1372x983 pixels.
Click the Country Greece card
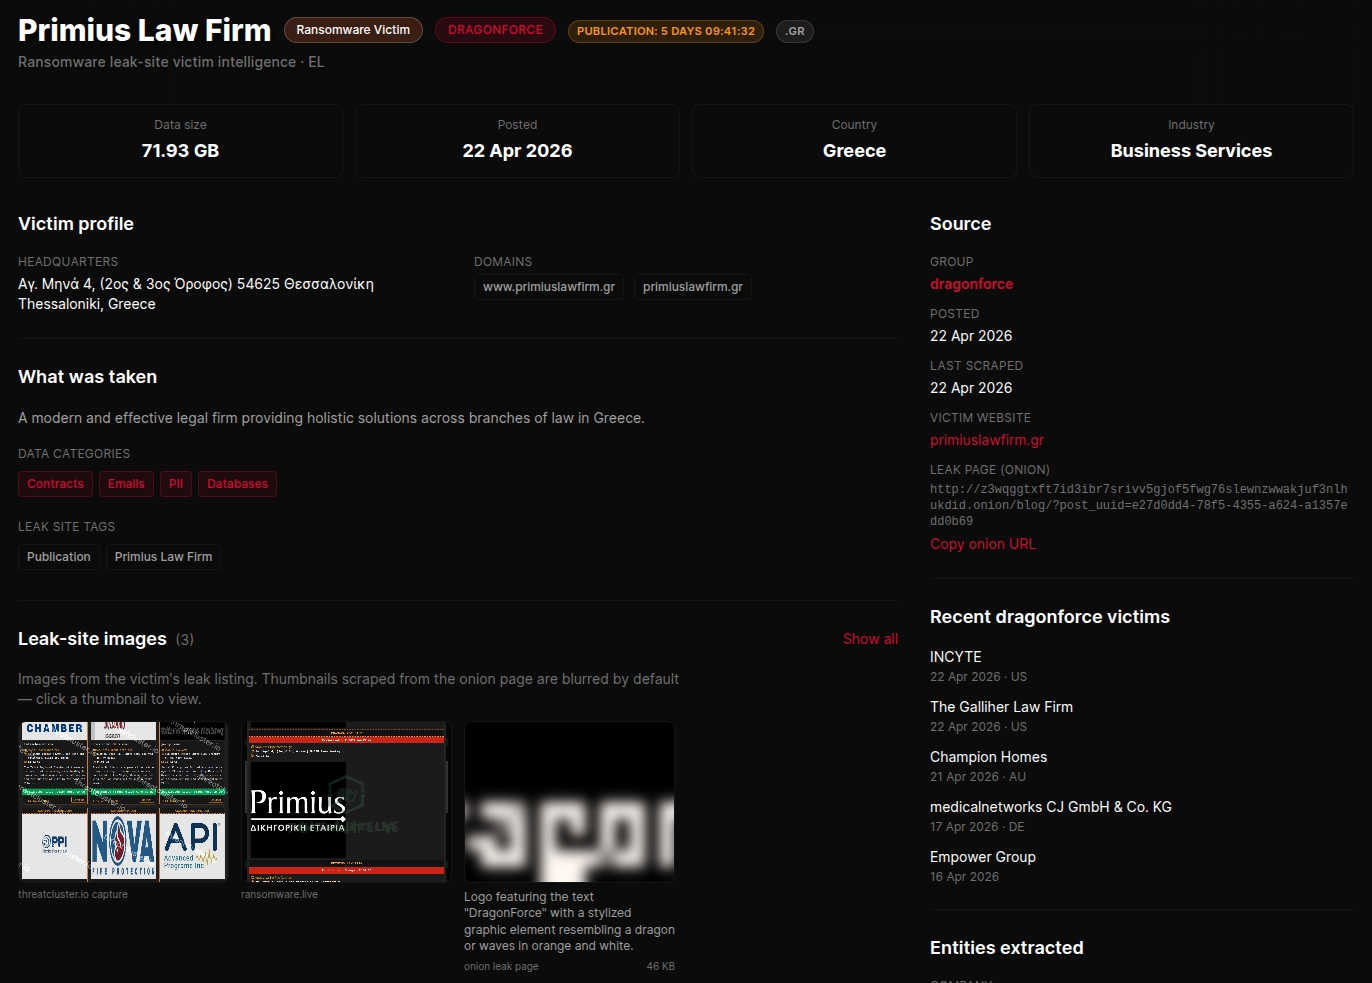click(854, 141)
